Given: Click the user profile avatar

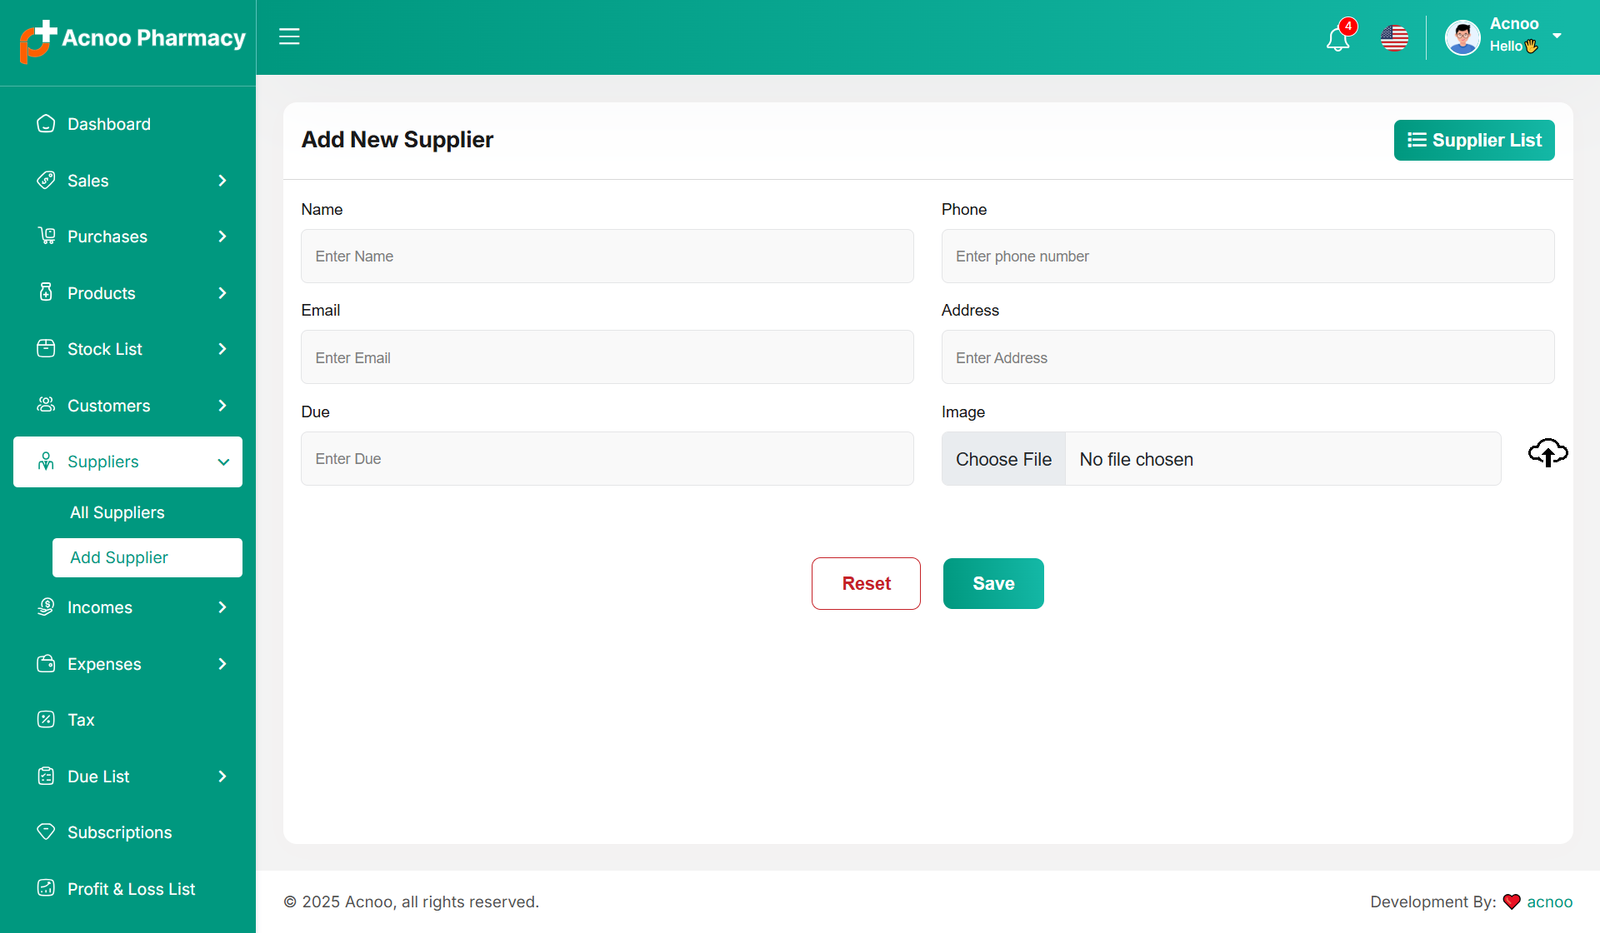Looking at the screenshot, I should coord(1462,38).
